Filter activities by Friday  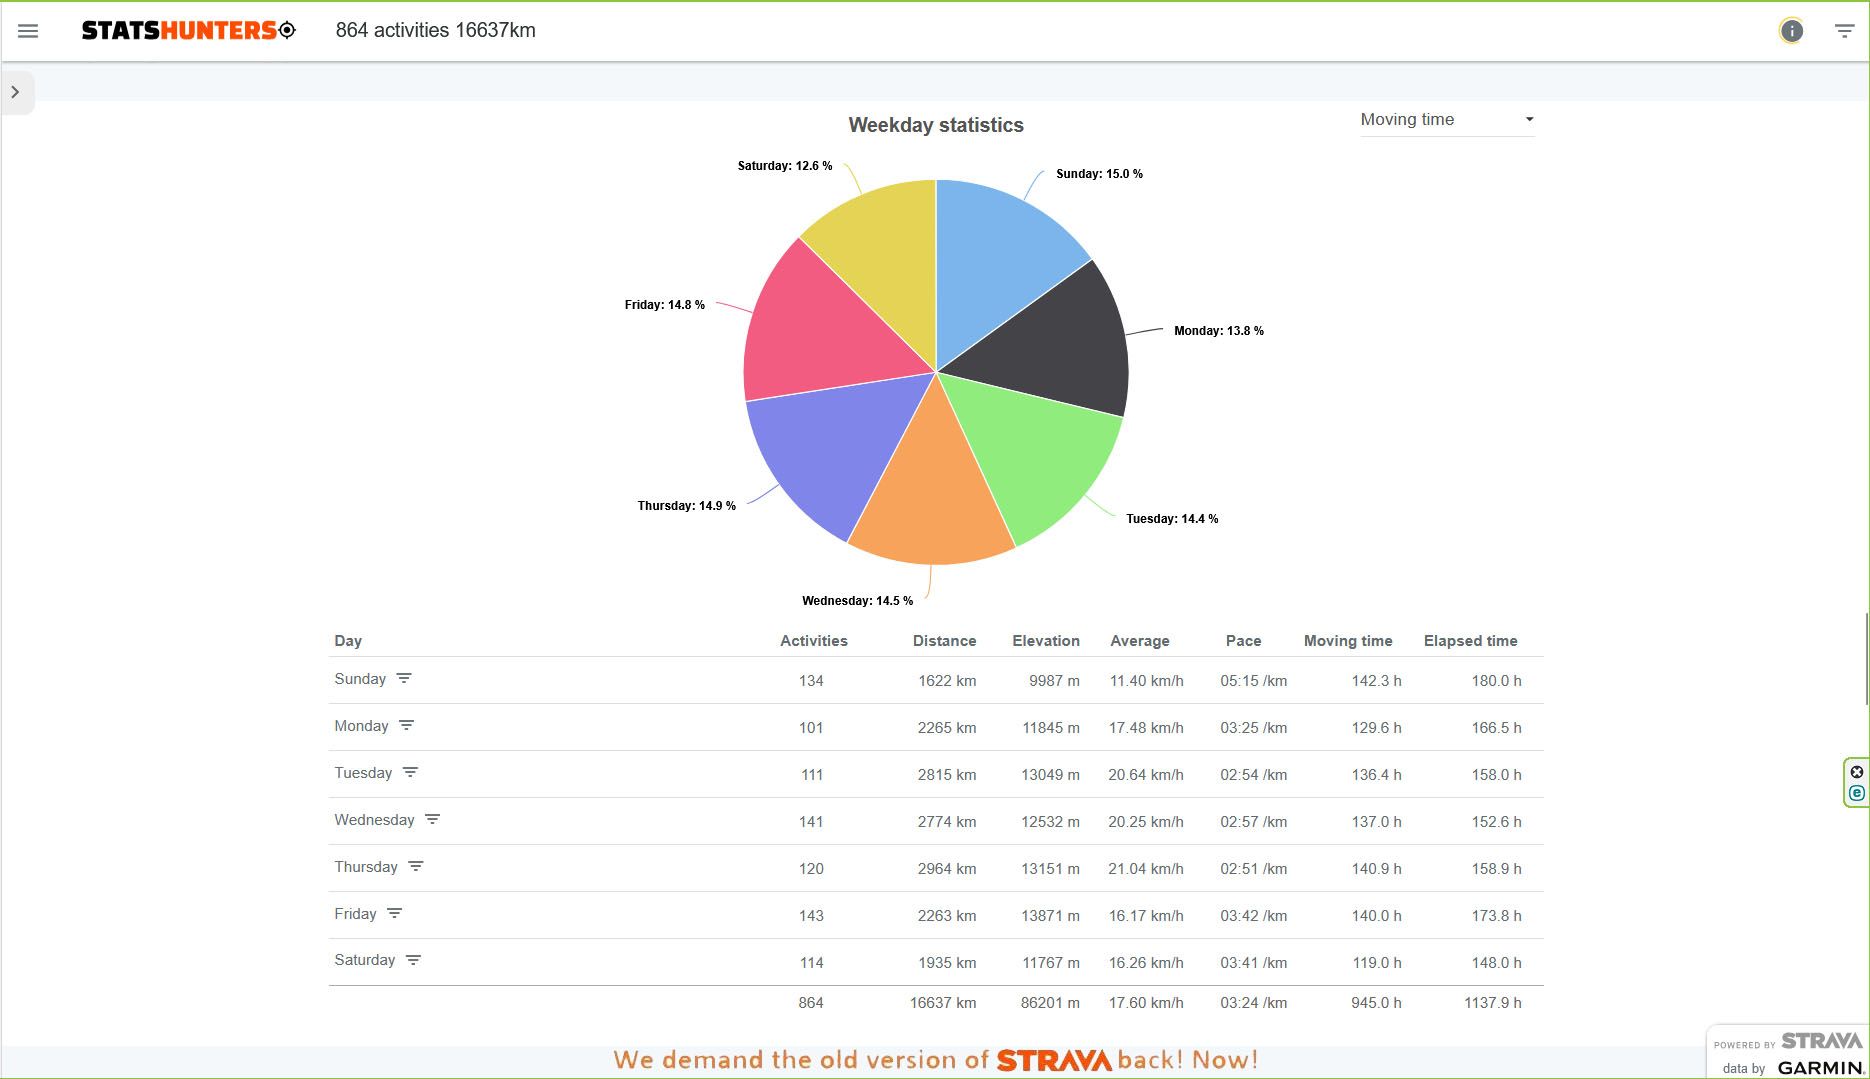tap(395, 914)
